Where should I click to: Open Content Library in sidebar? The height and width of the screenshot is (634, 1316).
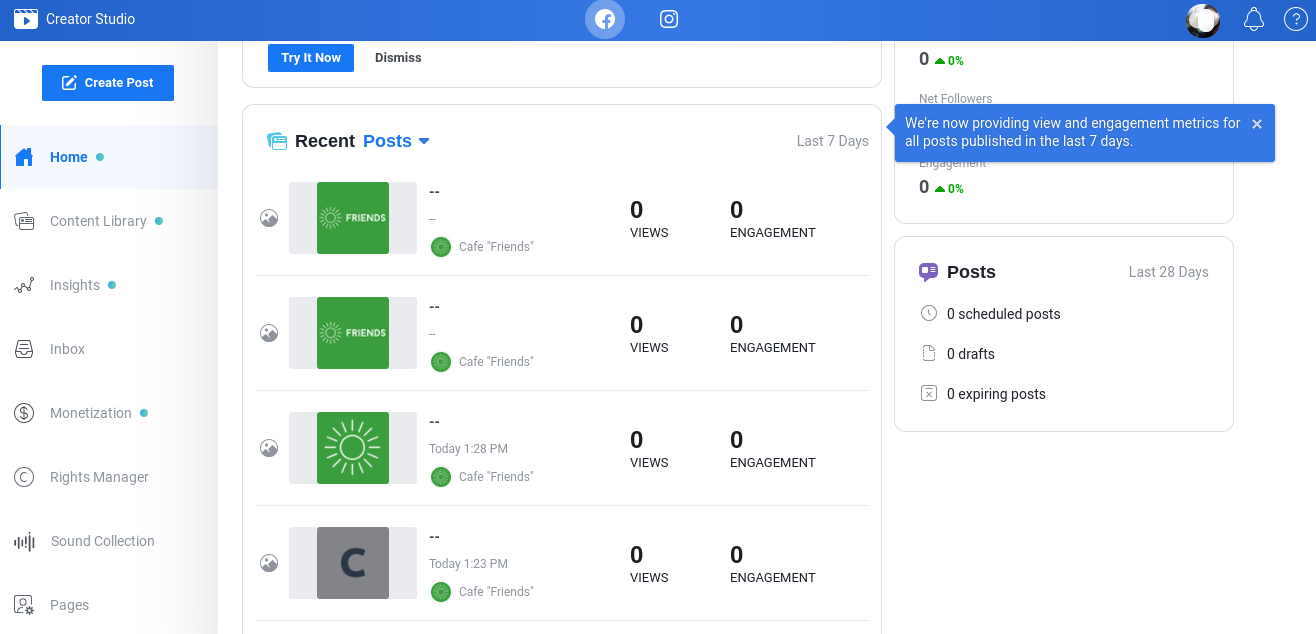point(98,221)
